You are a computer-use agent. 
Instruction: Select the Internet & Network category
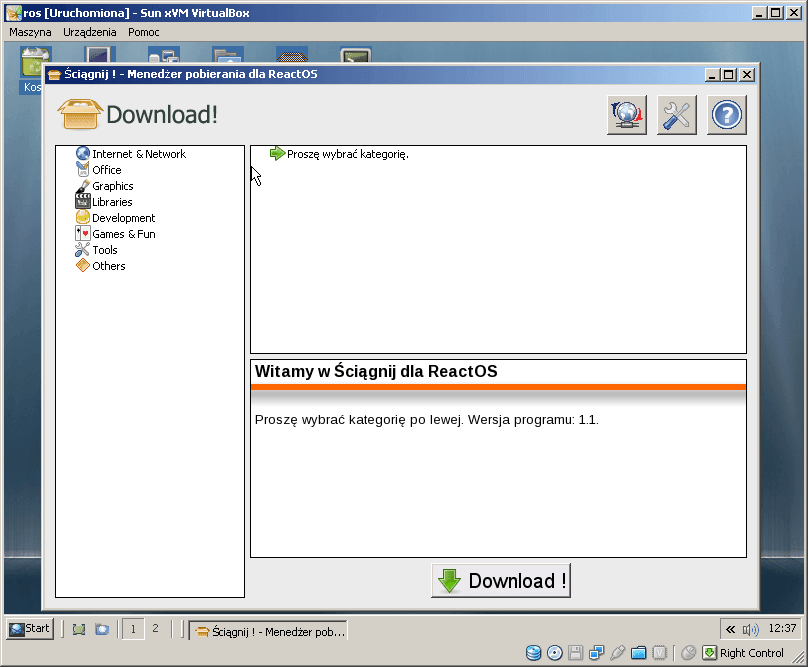138,154
